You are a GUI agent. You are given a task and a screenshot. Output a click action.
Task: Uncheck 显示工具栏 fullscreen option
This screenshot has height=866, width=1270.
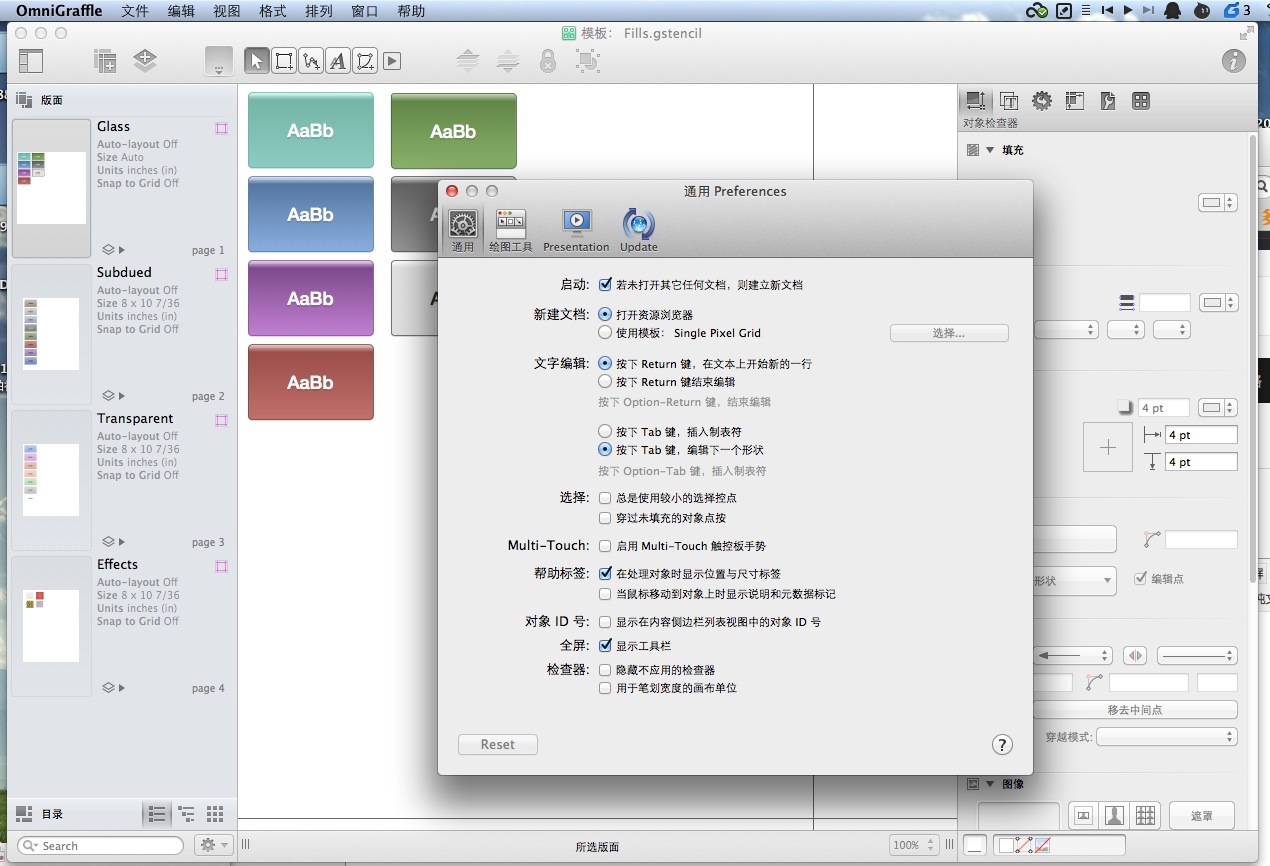[x=605, y=646]
